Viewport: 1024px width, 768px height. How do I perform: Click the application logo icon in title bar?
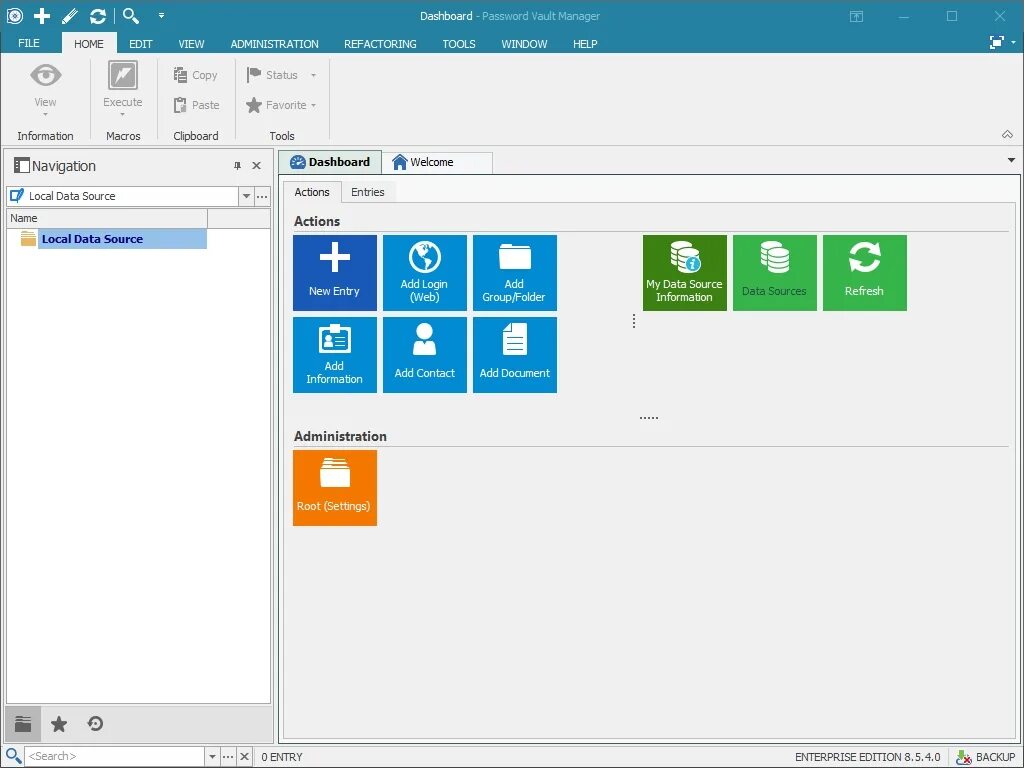pyautogui.click(x=14, y=16)
